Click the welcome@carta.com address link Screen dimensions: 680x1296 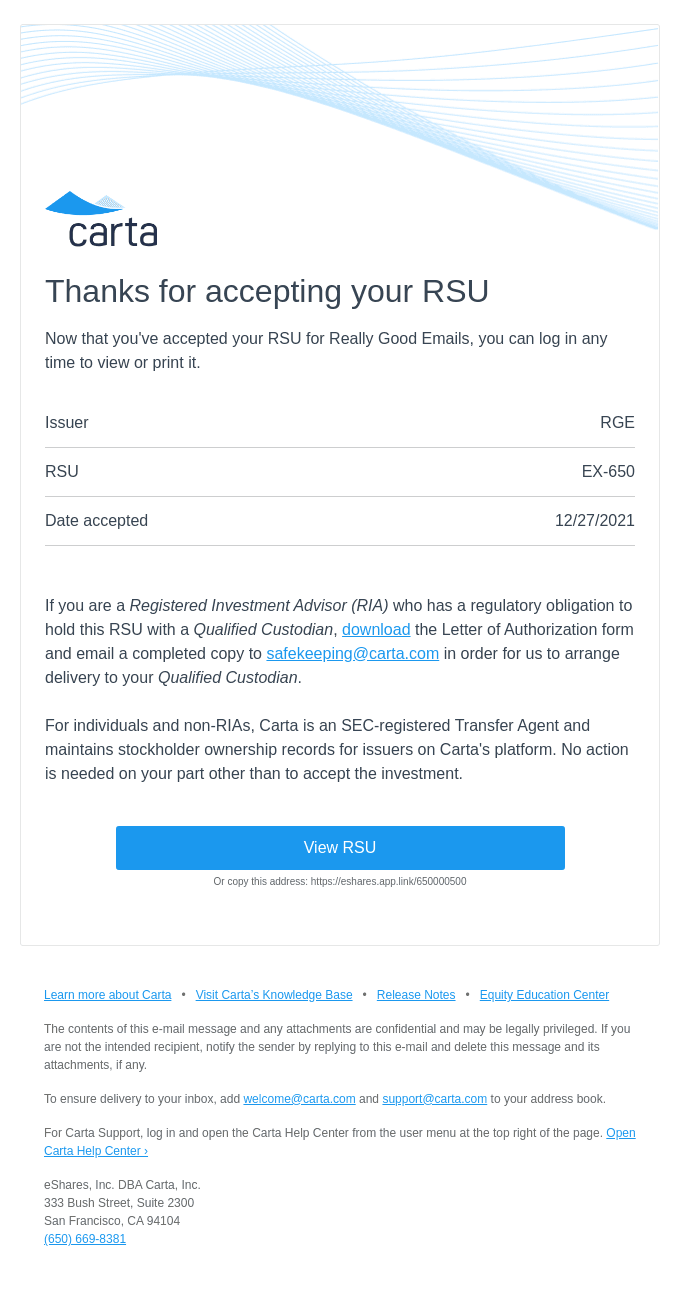[299, 1099]
